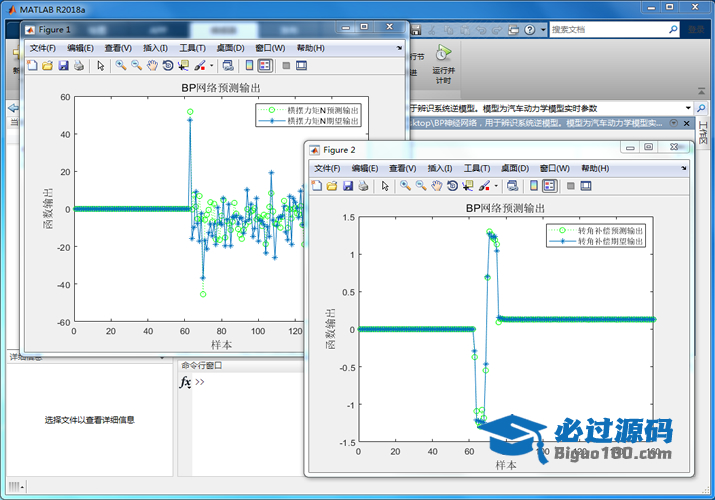The image size is (715, 500).
Task: Click 登录 sign-in link in MATLAB
Action: tap(695, 30)
